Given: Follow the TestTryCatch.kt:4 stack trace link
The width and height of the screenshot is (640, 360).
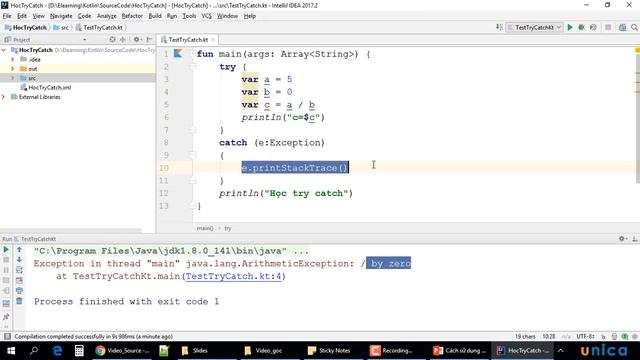Looking at the screenshot, I should tap(233, 276).
